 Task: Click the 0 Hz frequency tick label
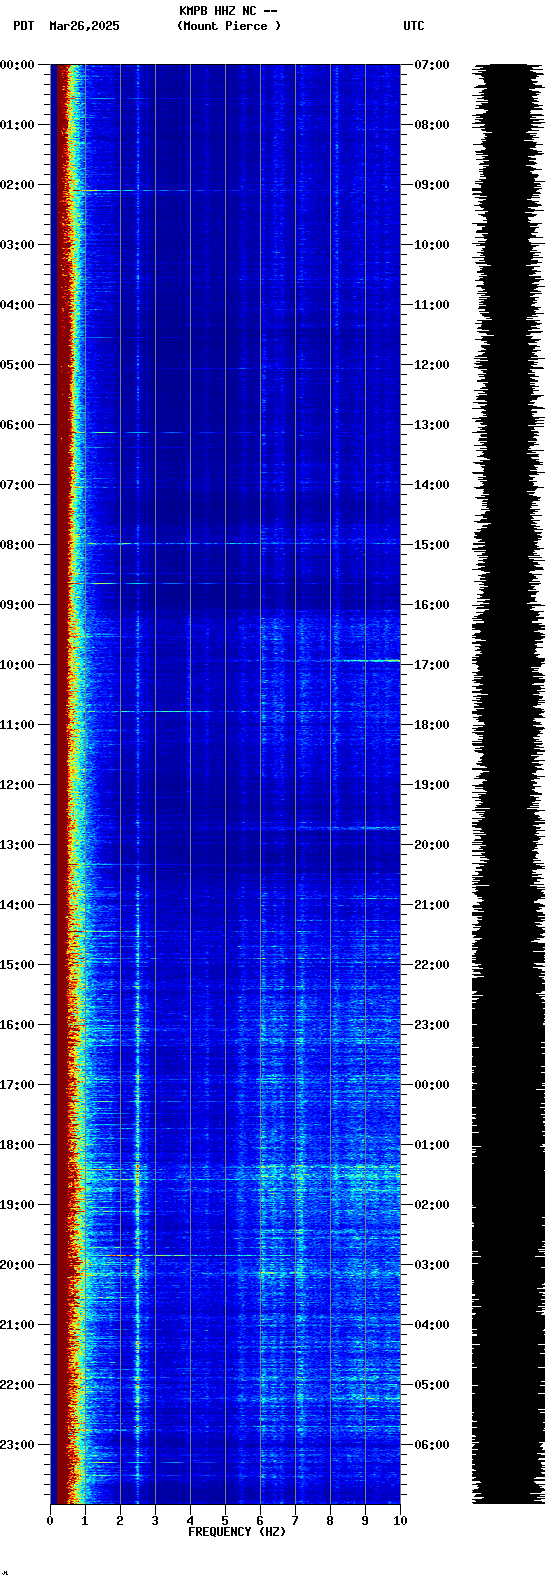click(x=50, y=1521)
